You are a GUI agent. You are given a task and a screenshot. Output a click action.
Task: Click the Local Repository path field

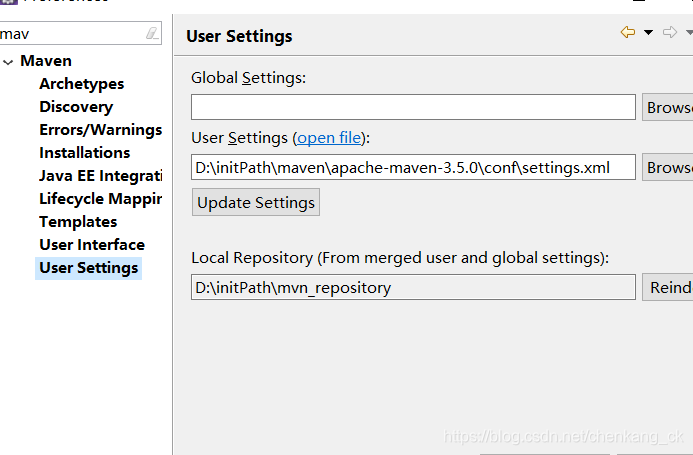coord(413,287)
